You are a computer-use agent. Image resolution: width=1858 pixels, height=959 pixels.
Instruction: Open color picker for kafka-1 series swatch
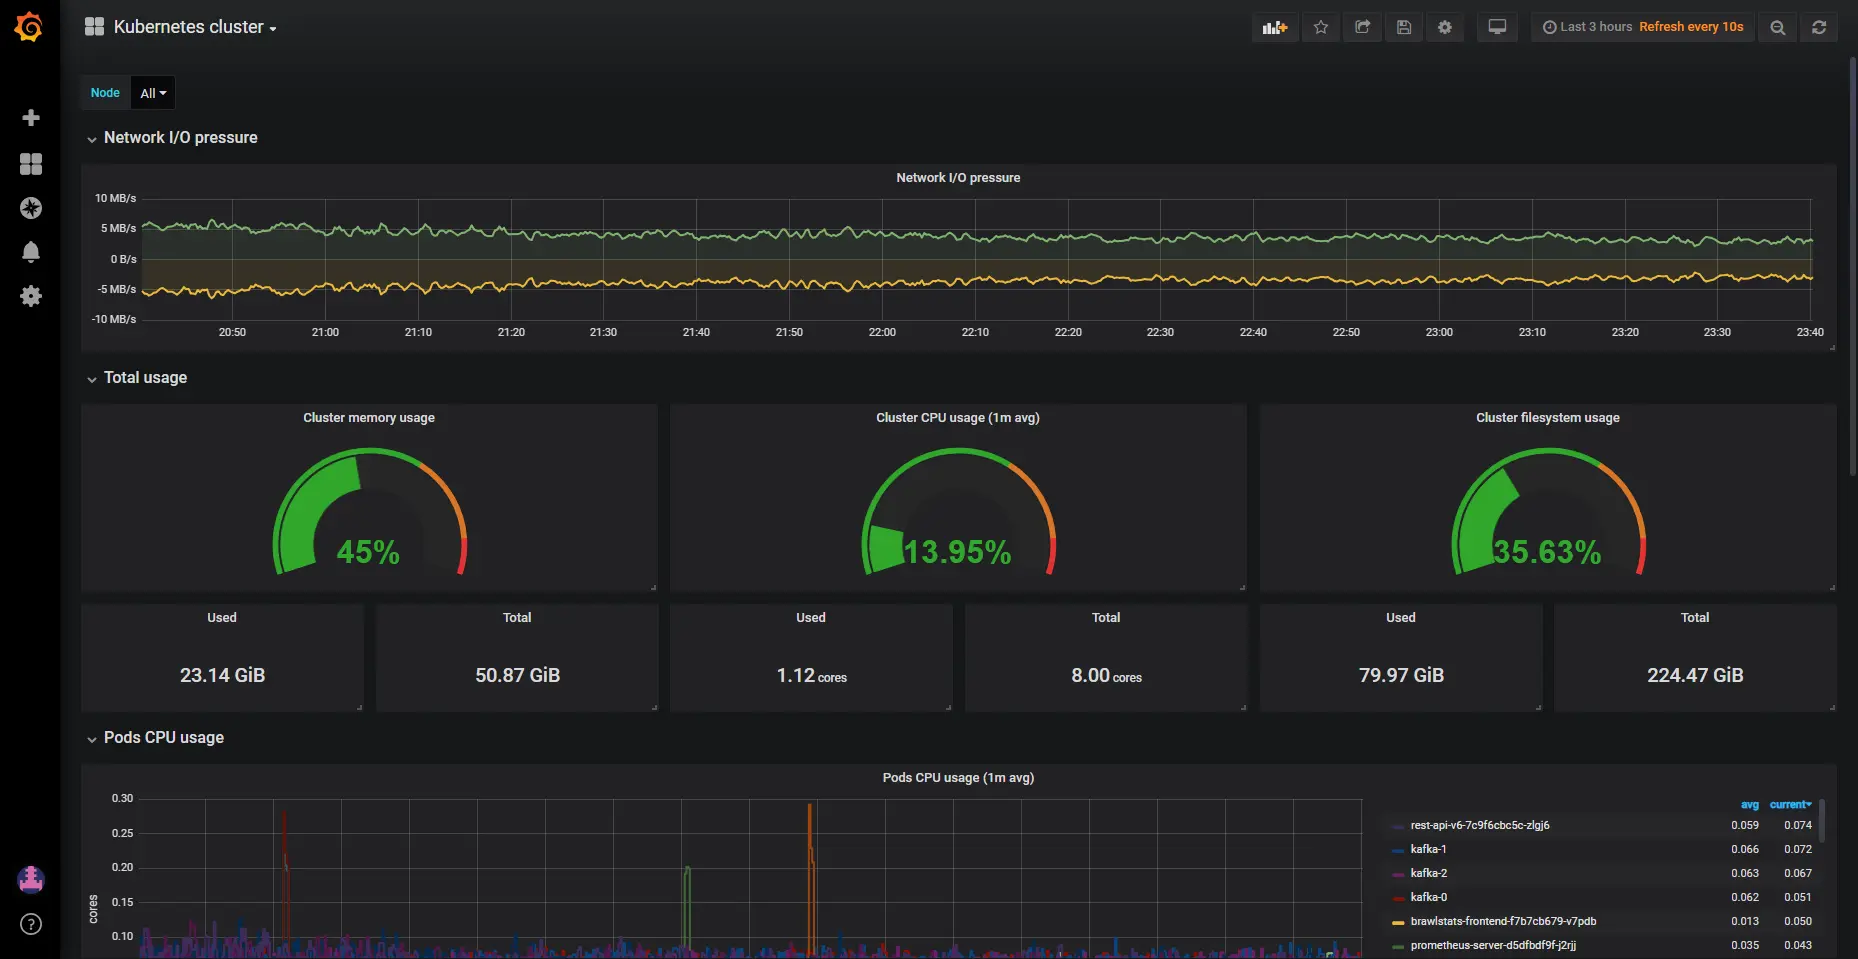1398,851
